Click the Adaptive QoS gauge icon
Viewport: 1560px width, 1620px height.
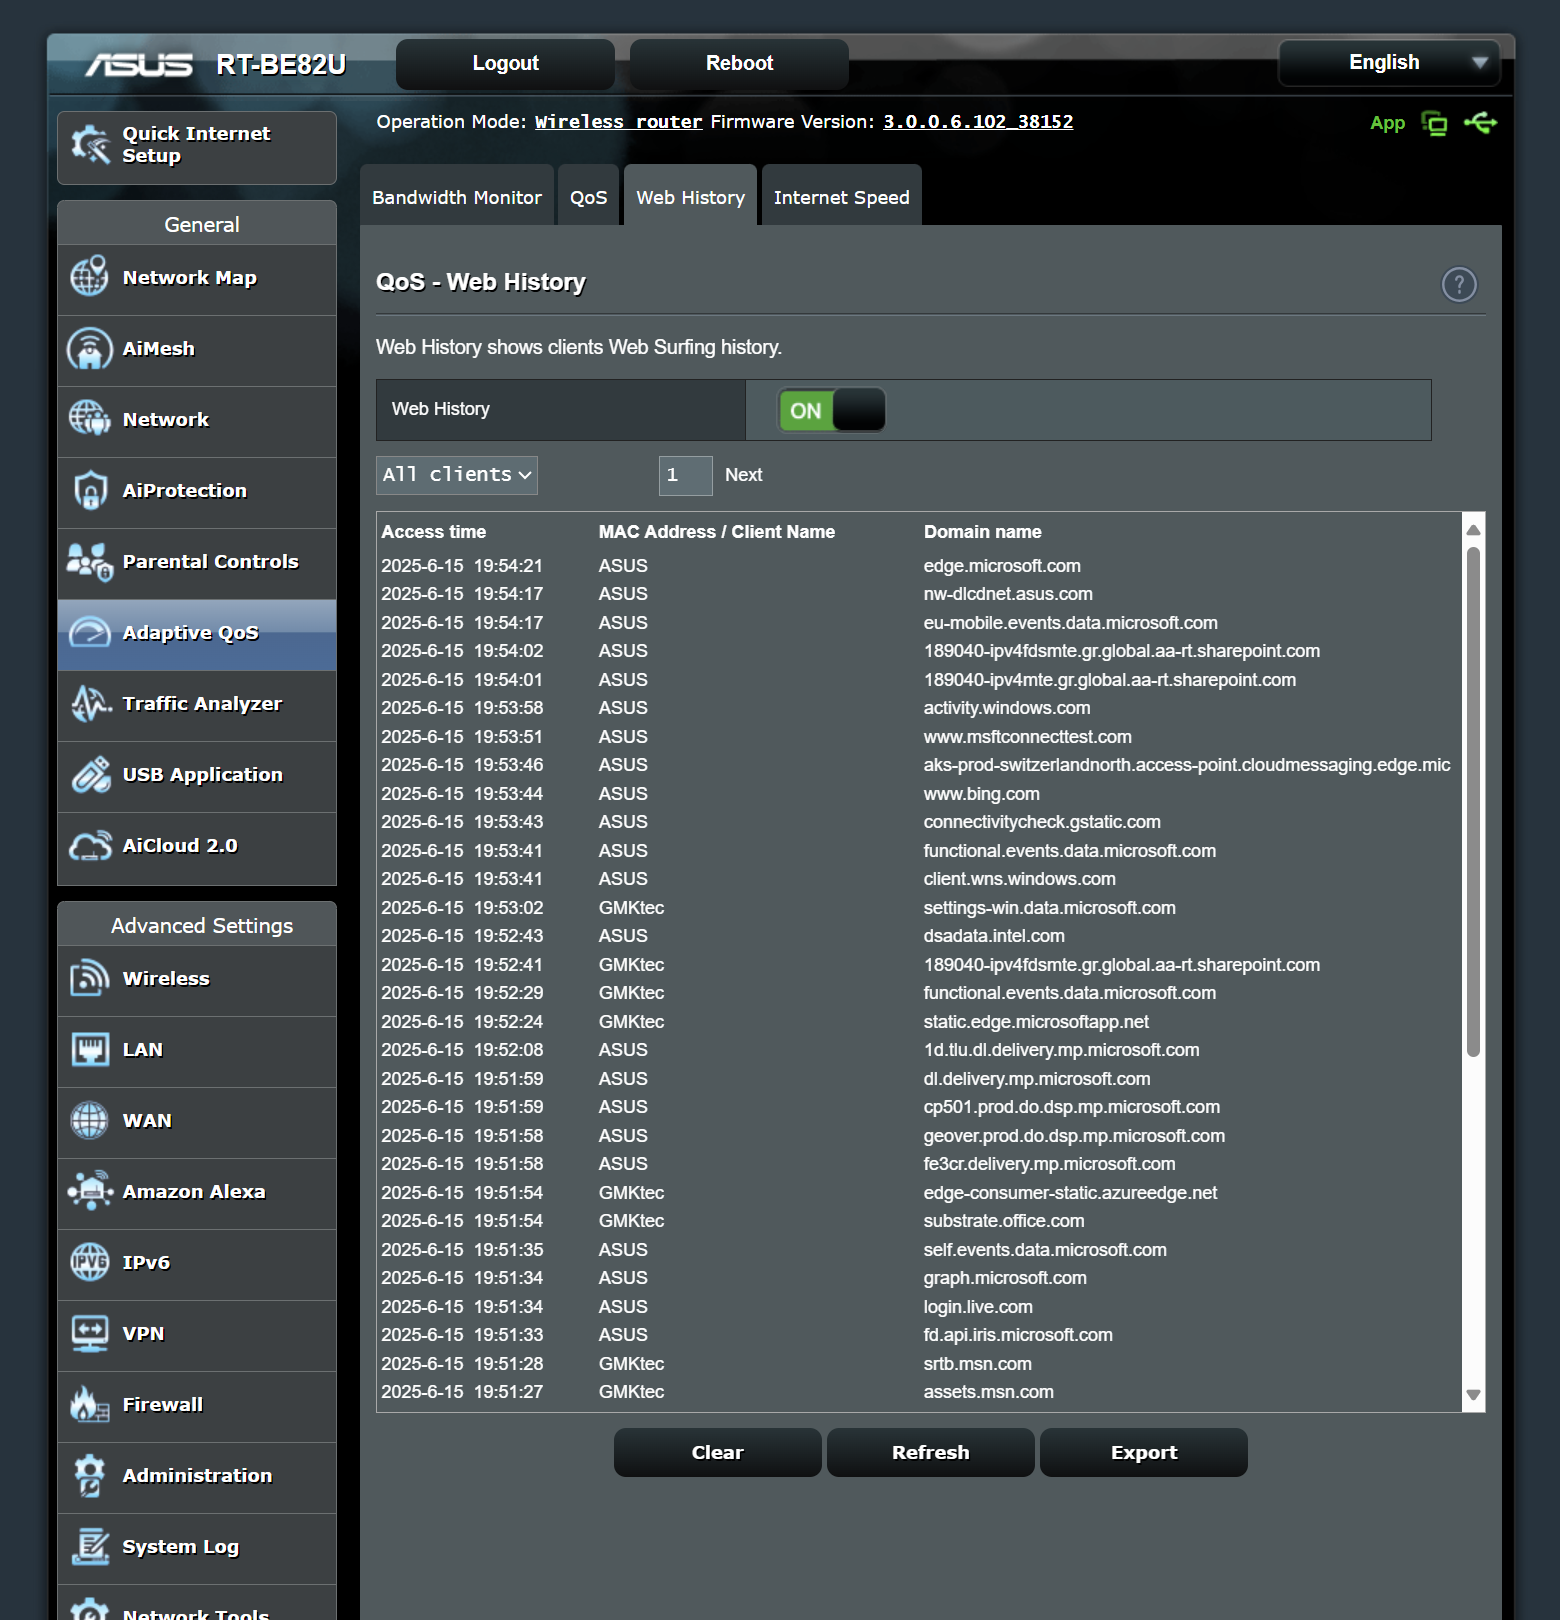(x=89, y=633)
